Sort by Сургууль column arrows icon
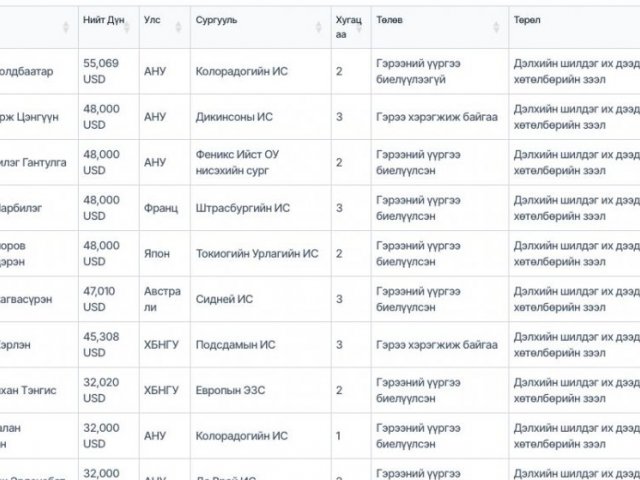The image size is (640, 480). click(x=318, y=27)
